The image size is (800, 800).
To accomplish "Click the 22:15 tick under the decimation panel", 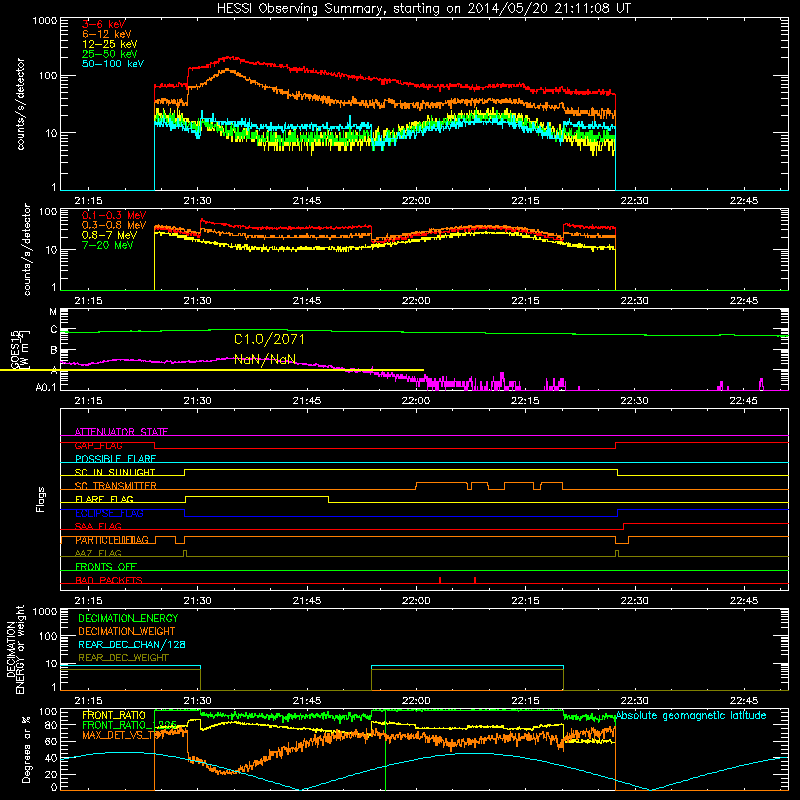I will click(525, 701).
